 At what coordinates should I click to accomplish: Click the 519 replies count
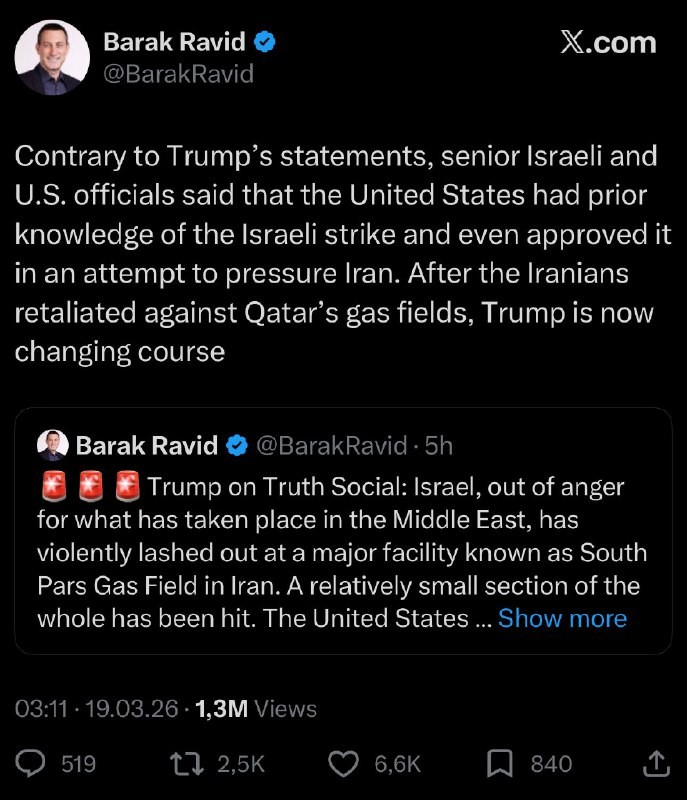79,765
